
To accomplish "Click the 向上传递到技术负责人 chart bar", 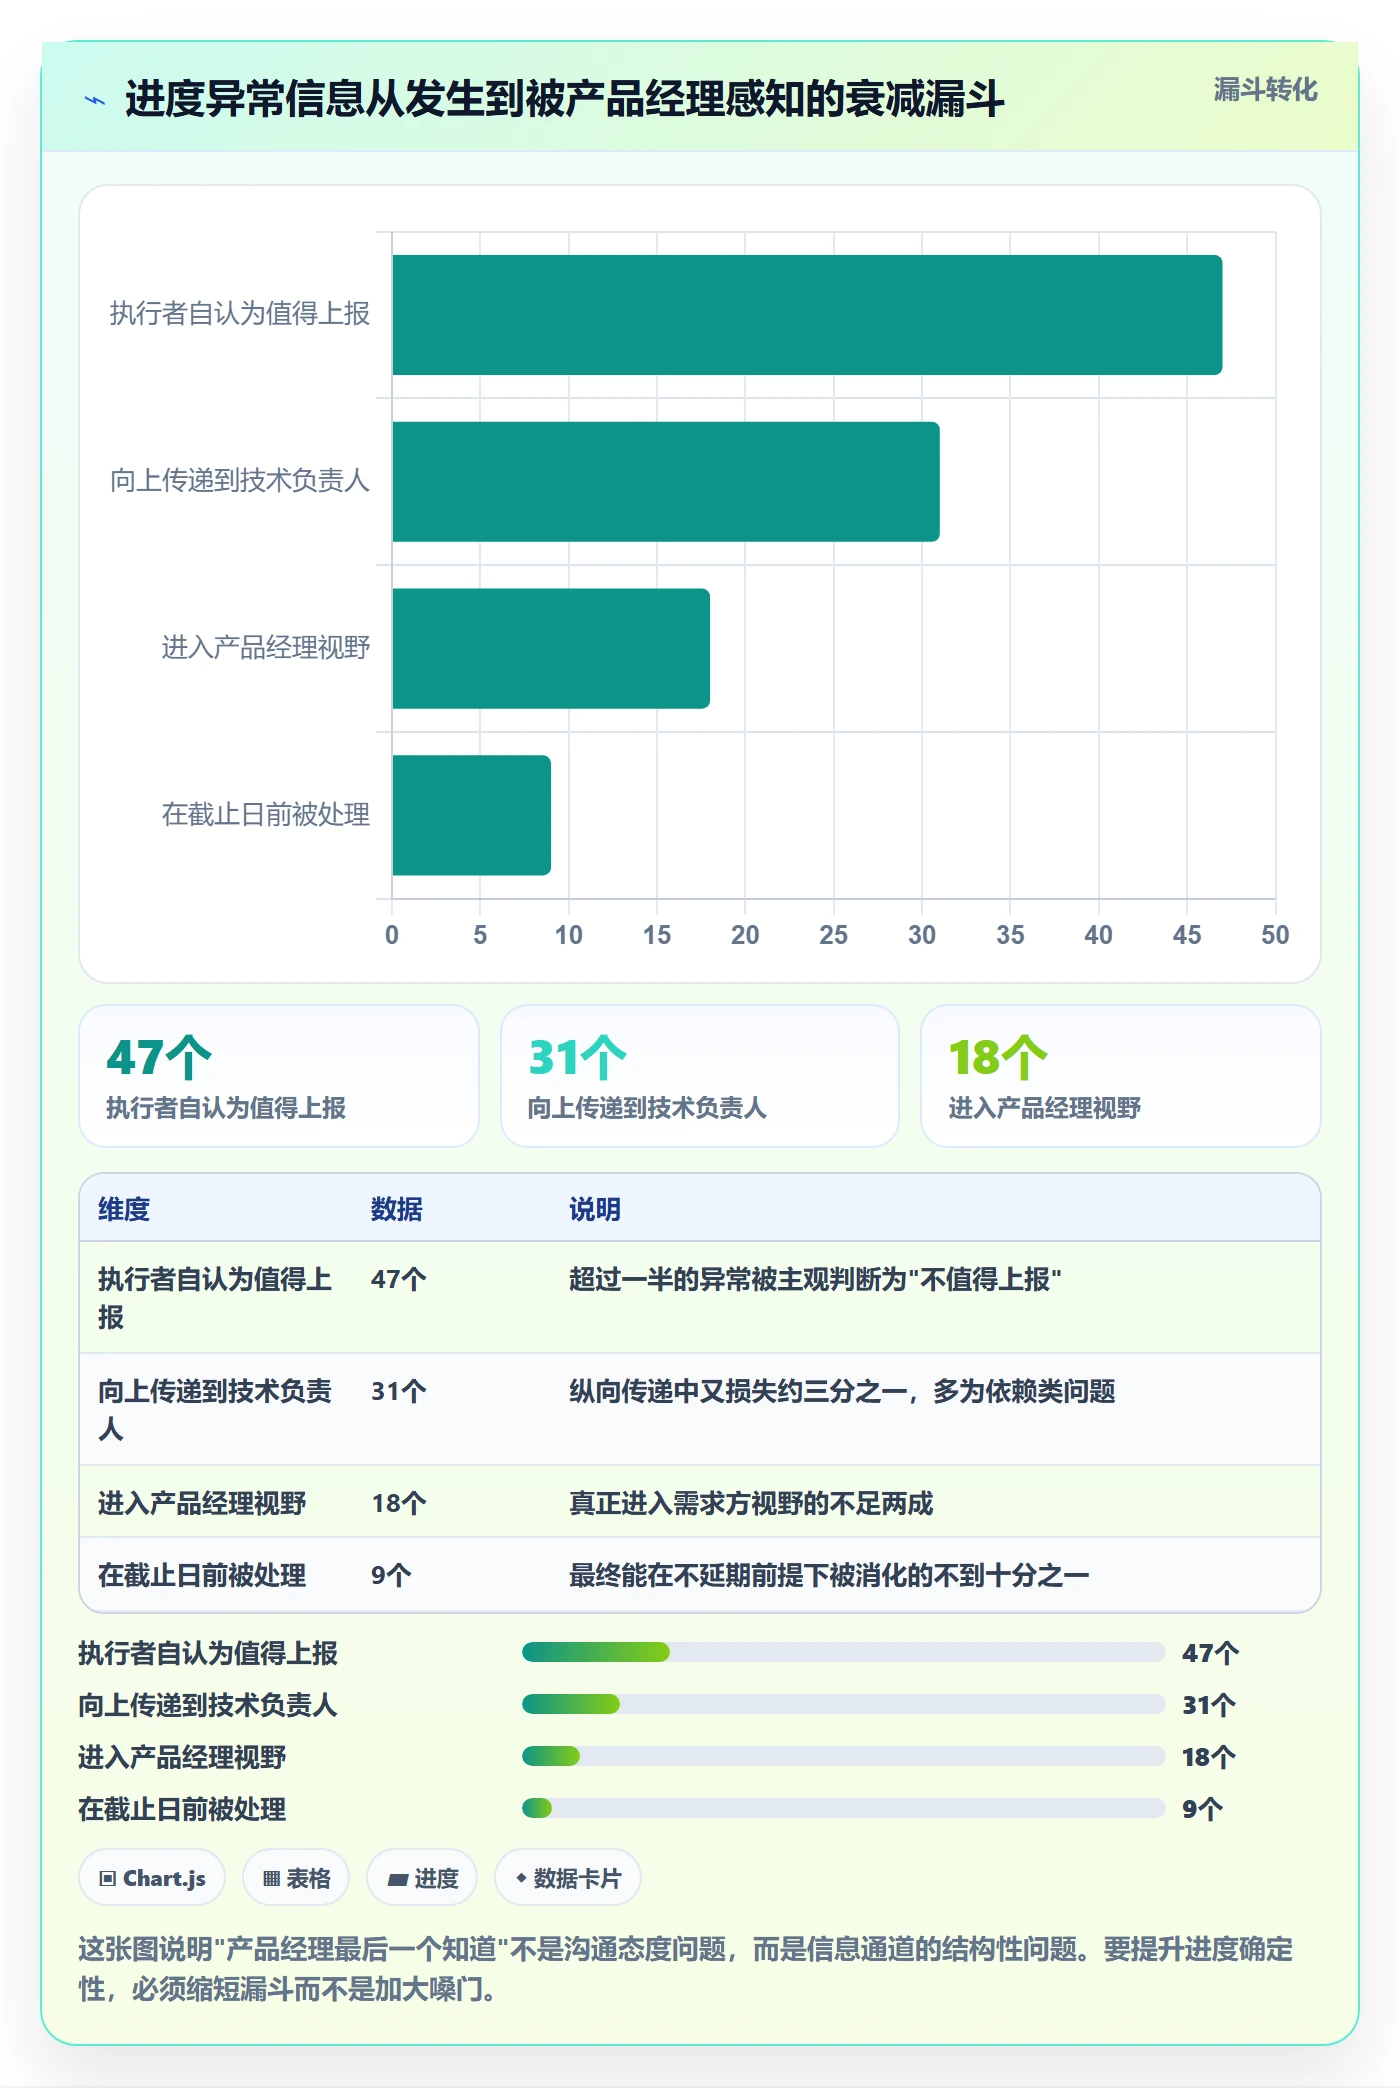I will 666,482.
